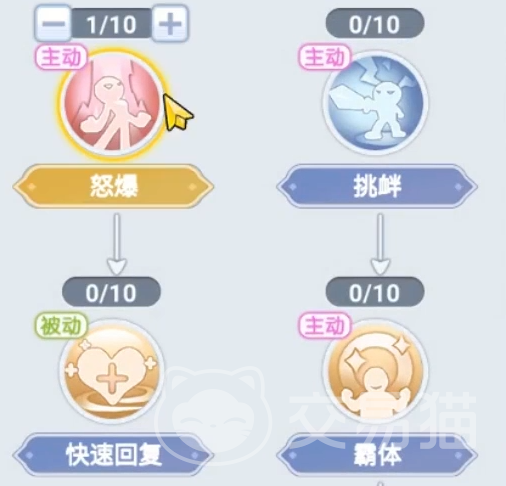Click the green 被动 tag on 快速回复
Viewport: 506px width, 486px height.
coord(60,325)
